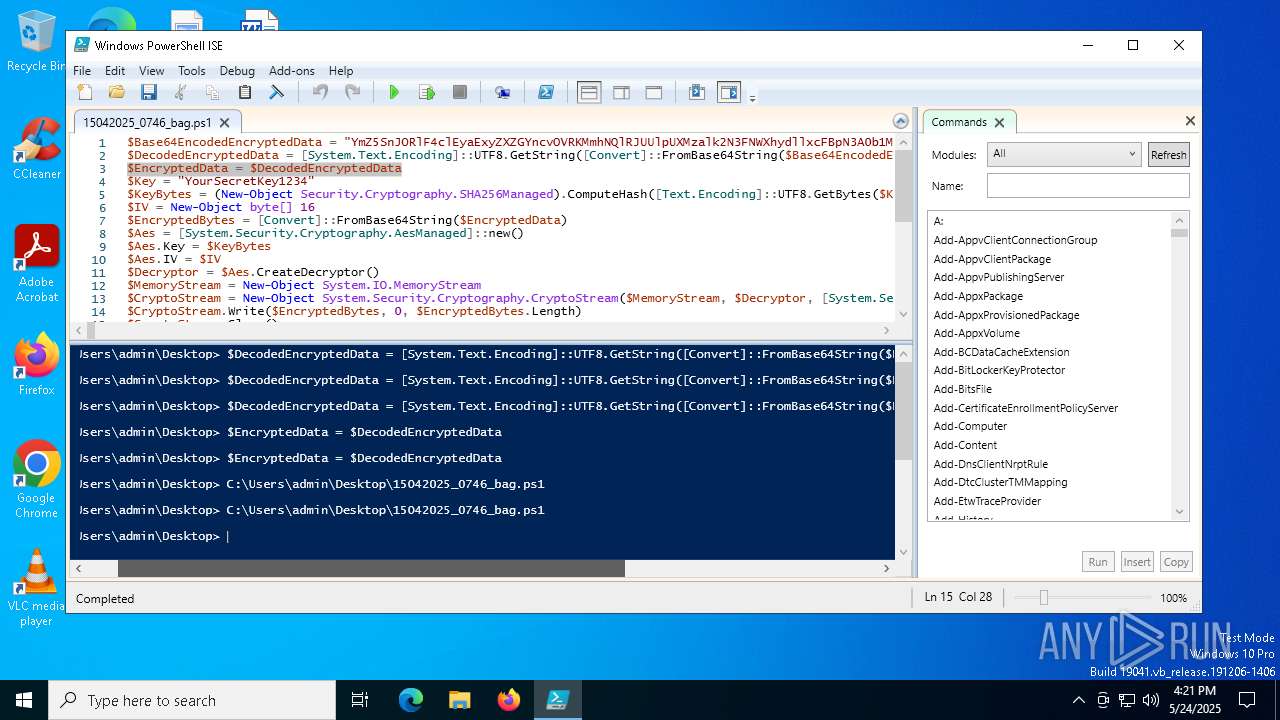Show script pane maximized layout
This screenshot has height=720, width=1280.
[654, 92]
